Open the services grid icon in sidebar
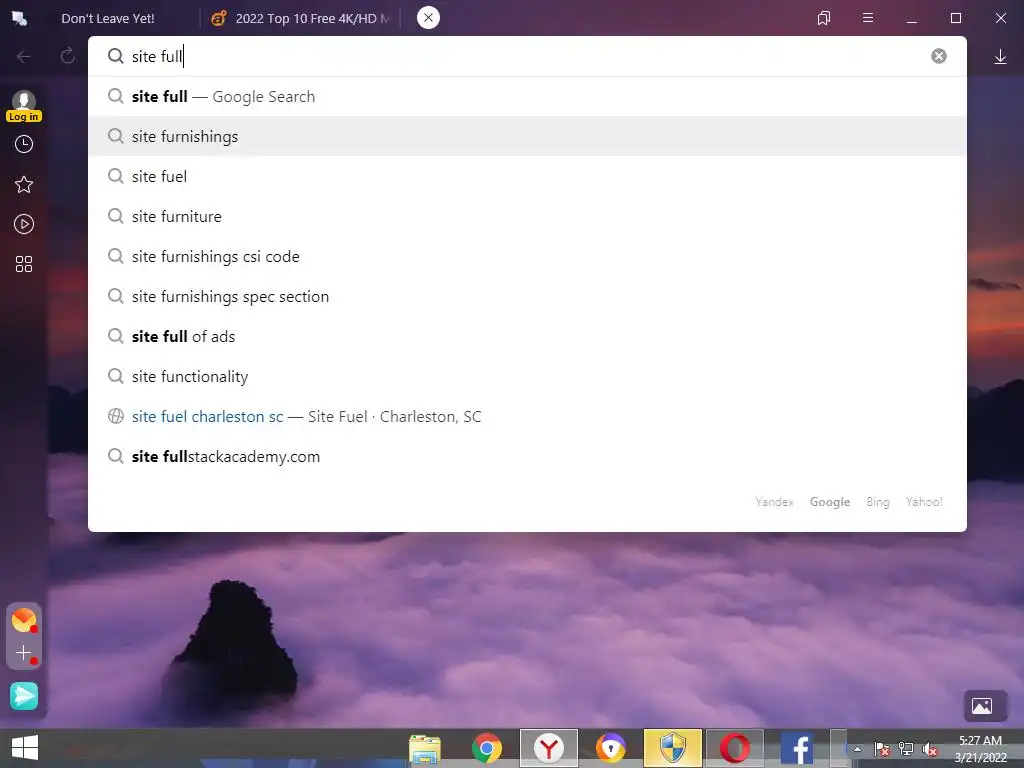Screen dimensions: 1024x768 click(x=24, y=264)
